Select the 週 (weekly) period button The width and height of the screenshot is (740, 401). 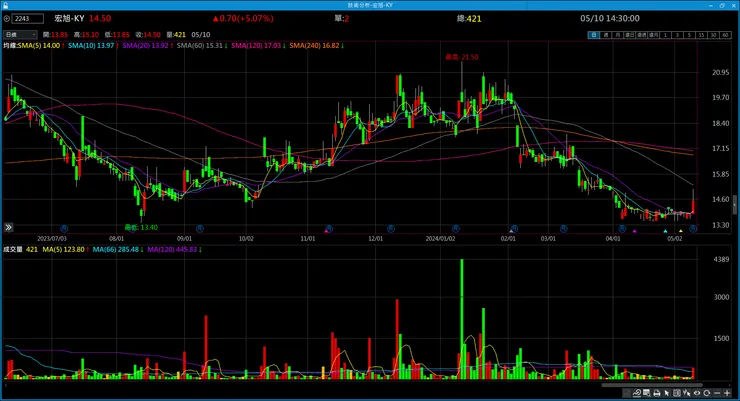605,35
